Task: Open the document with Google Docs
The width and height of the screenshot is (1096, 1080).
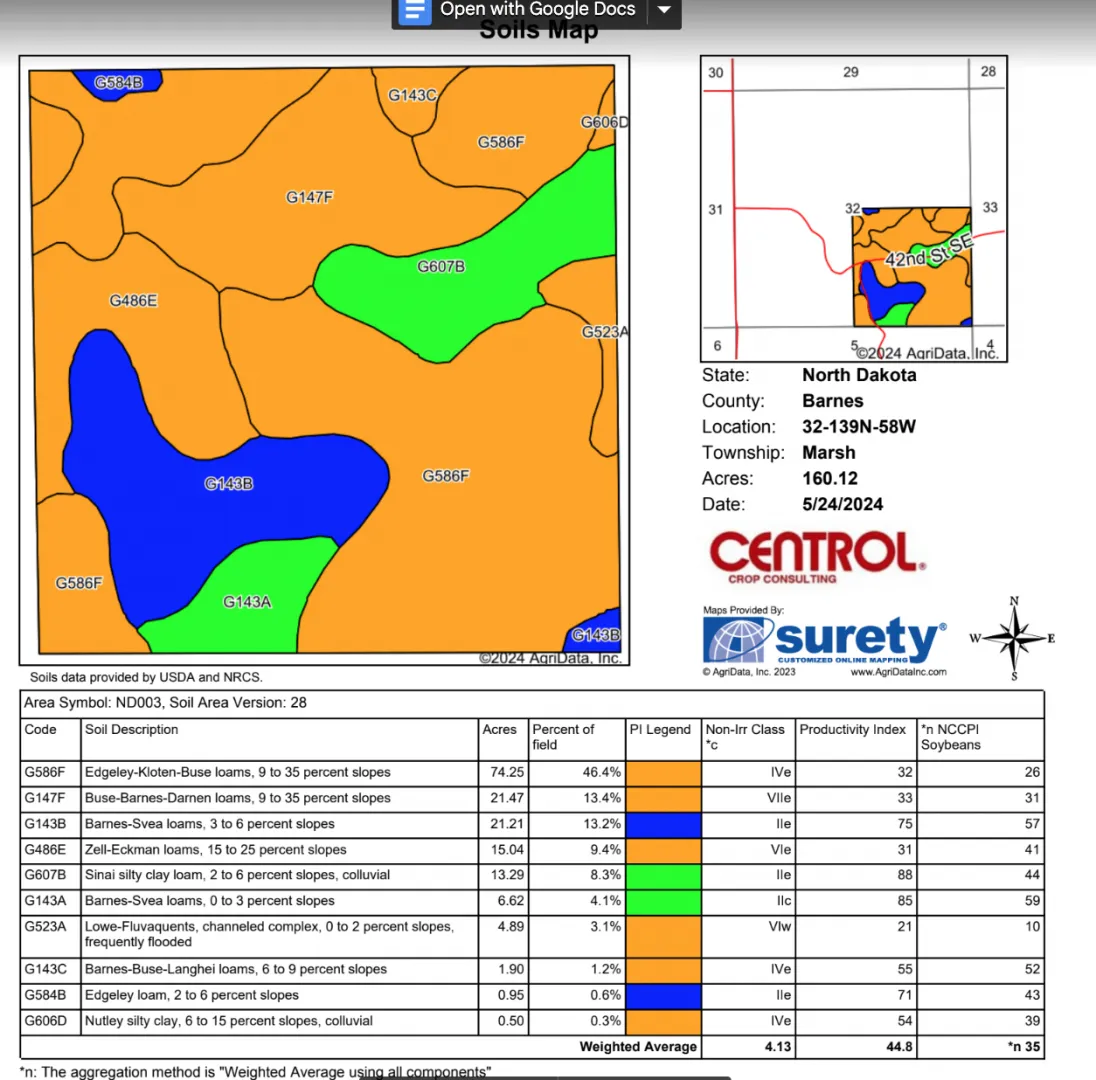Action: click(x=537, y=10)
